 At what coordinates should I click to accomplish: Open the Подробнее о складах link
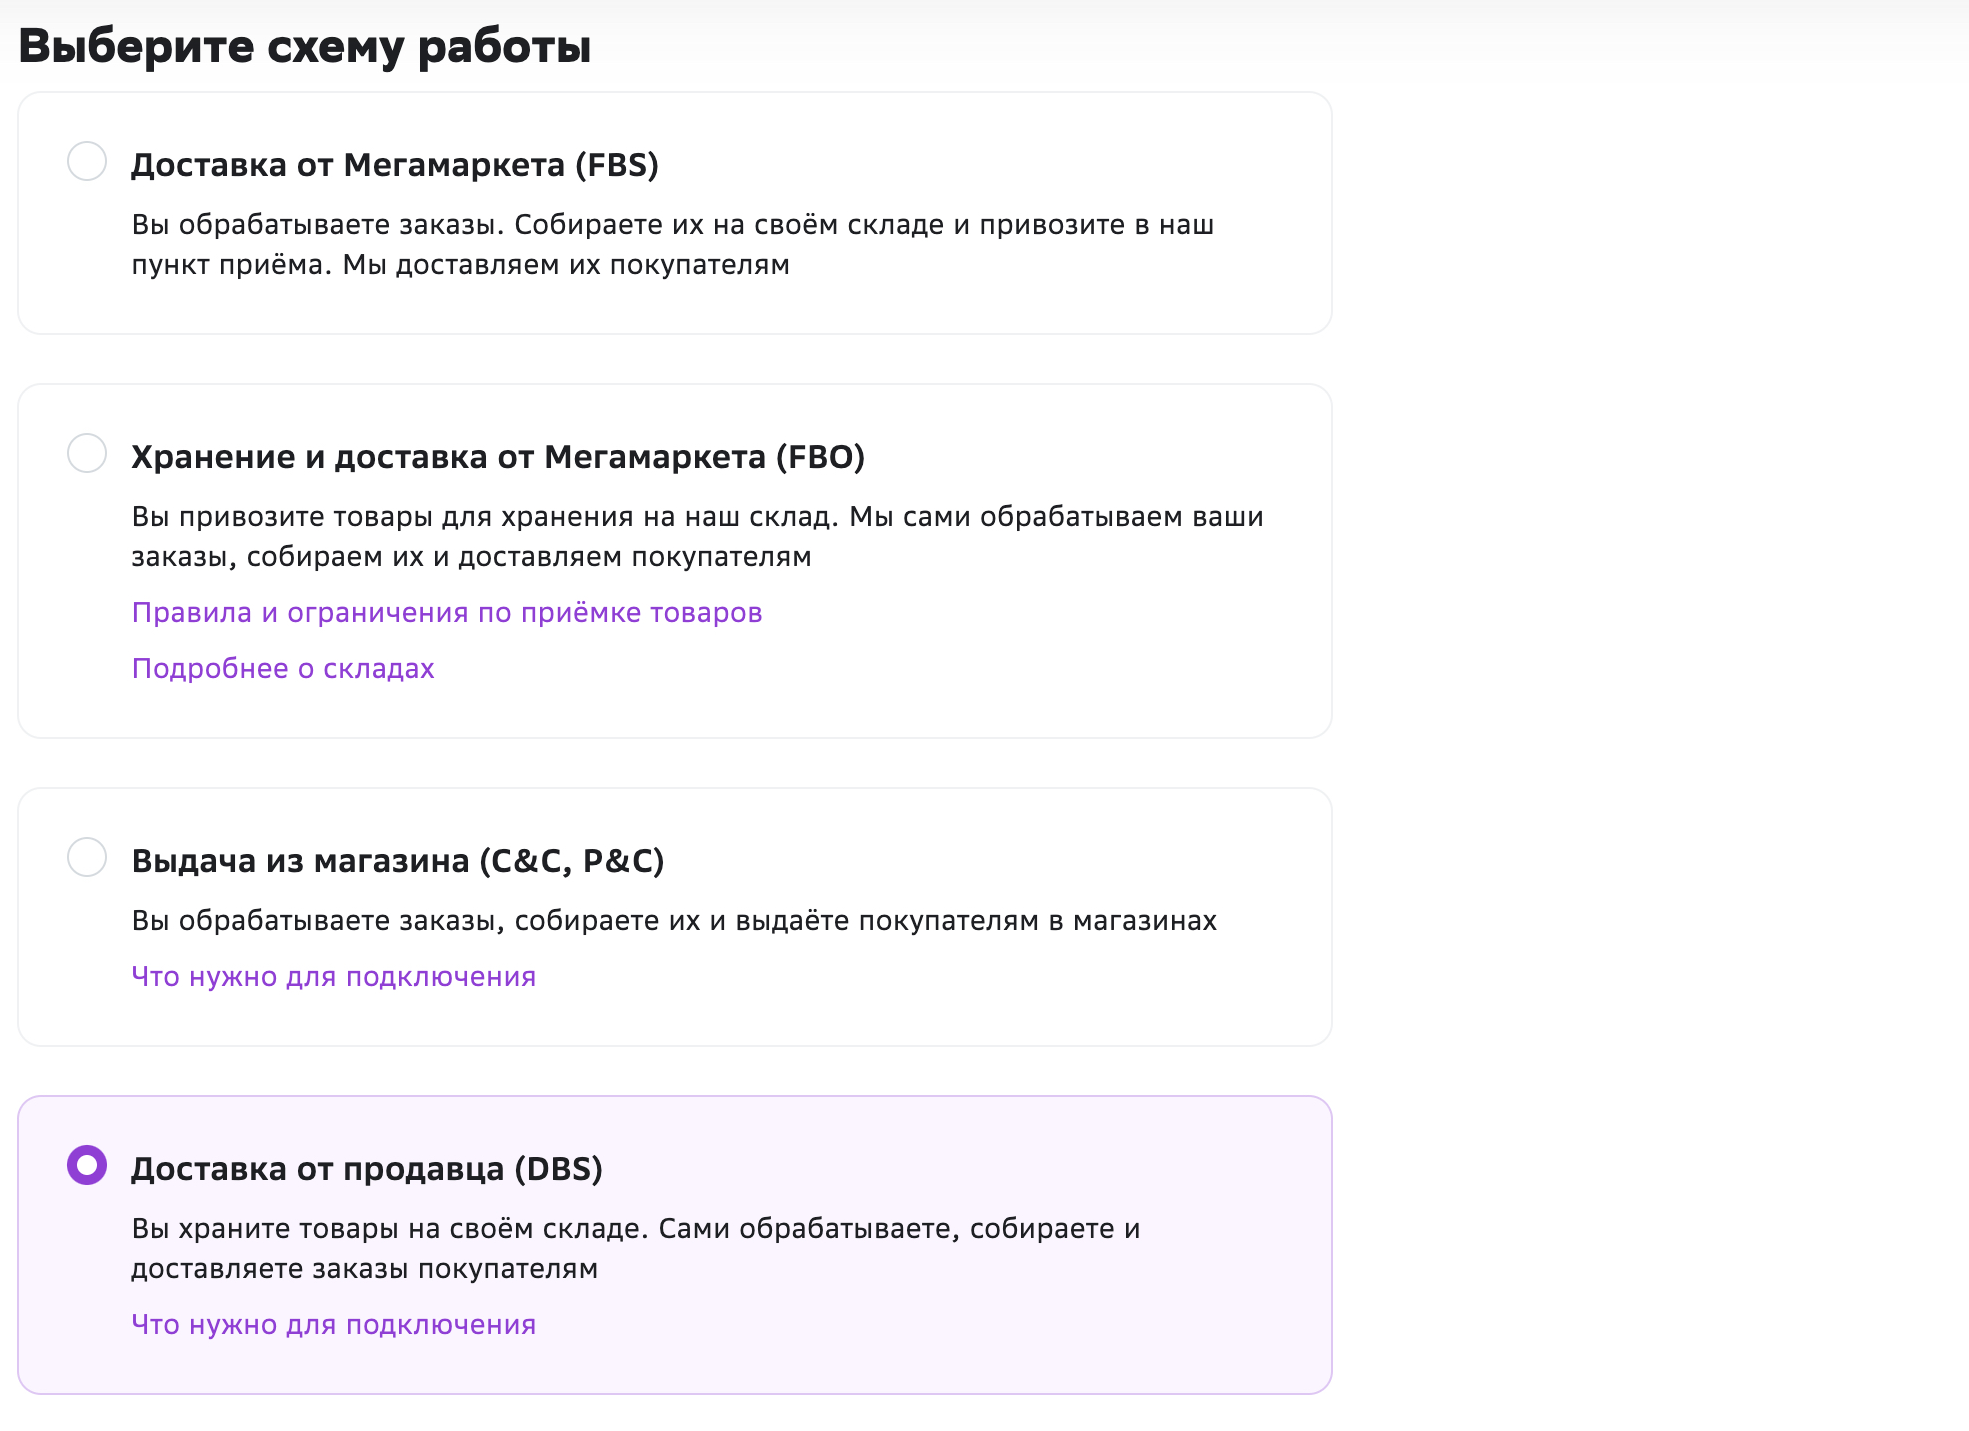[283, 668]
